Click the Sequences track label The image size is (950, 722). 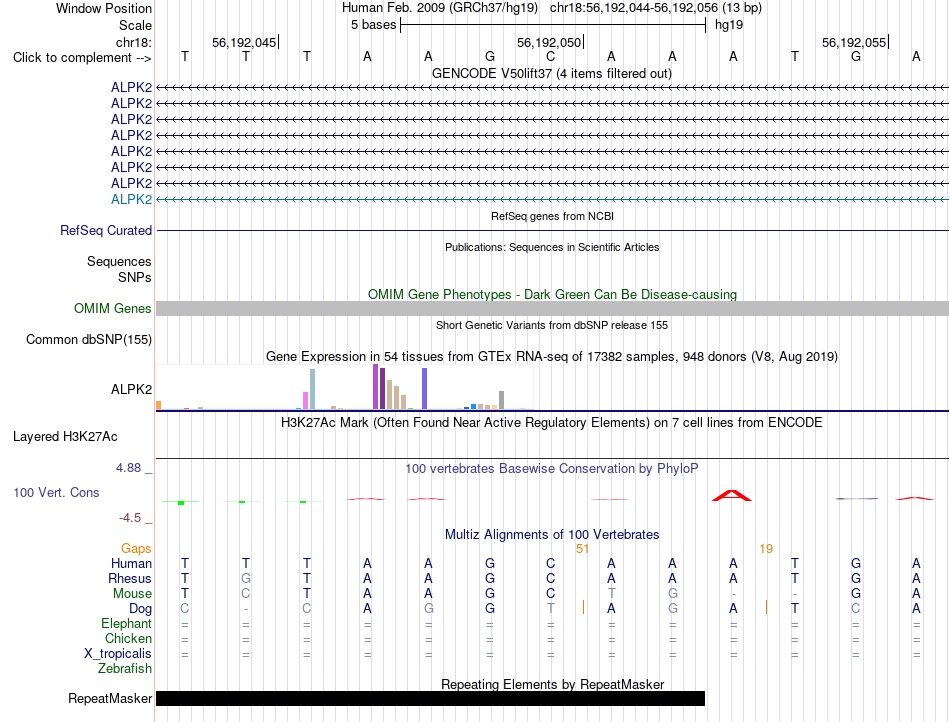pyautogui.click(x=119, y=262)
